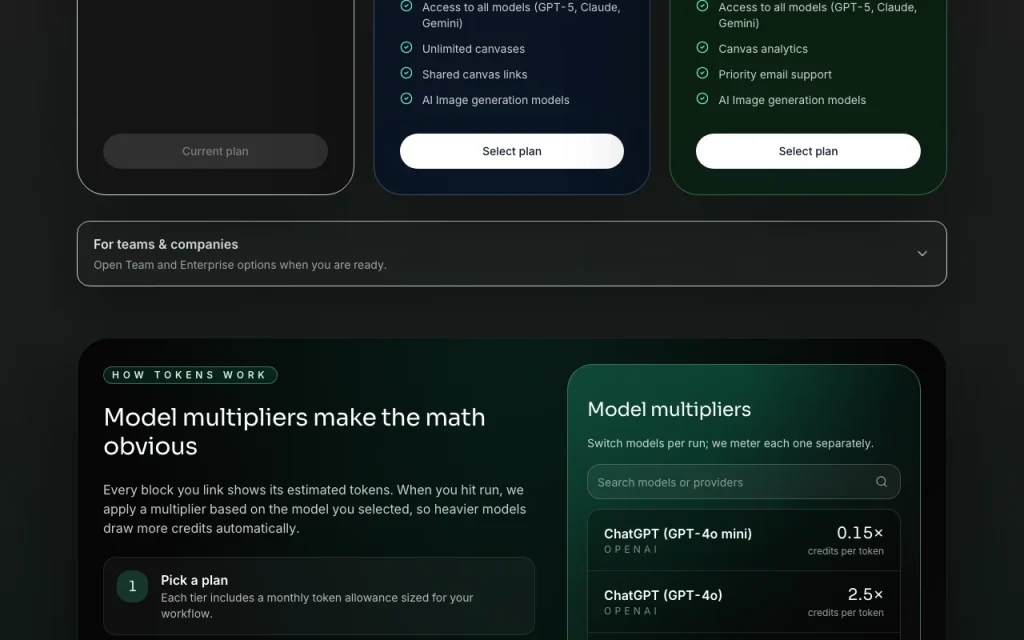Click check icon by AI Image generation in blue card
Viewport: 1024px width, 640px height.
pos(406,99)
